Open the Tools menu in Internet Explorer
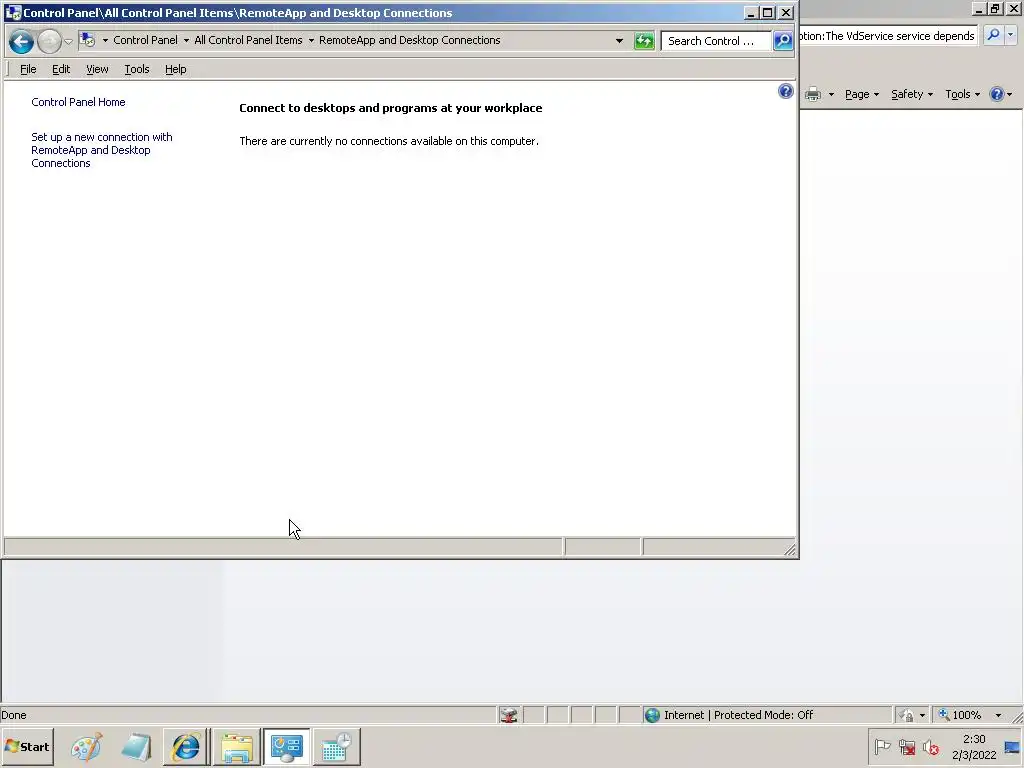Image resolution: width=1024 pixels, height=768 pixels. click(963, 94)
